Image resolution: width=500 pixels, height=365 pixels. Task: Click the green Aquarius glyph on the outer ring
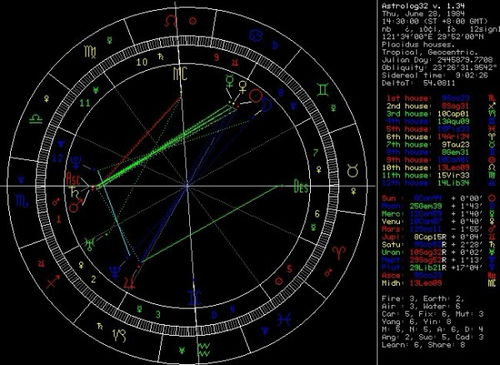point(204,349)
